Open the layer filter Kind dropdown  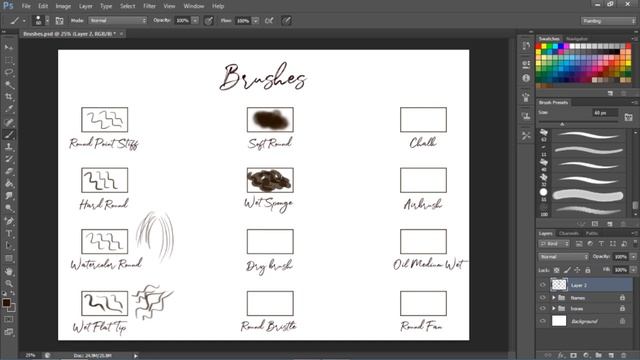554,244
